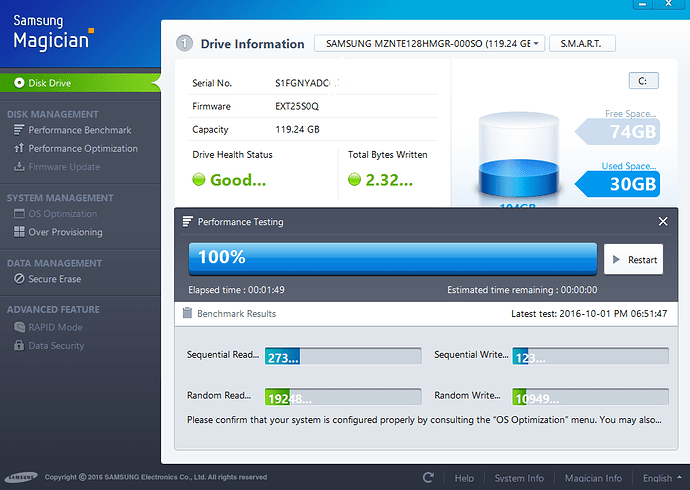Viewport: 690px width, 490px height.
Task: Click the Total Bytes Written green indicator
Action: 354,179
